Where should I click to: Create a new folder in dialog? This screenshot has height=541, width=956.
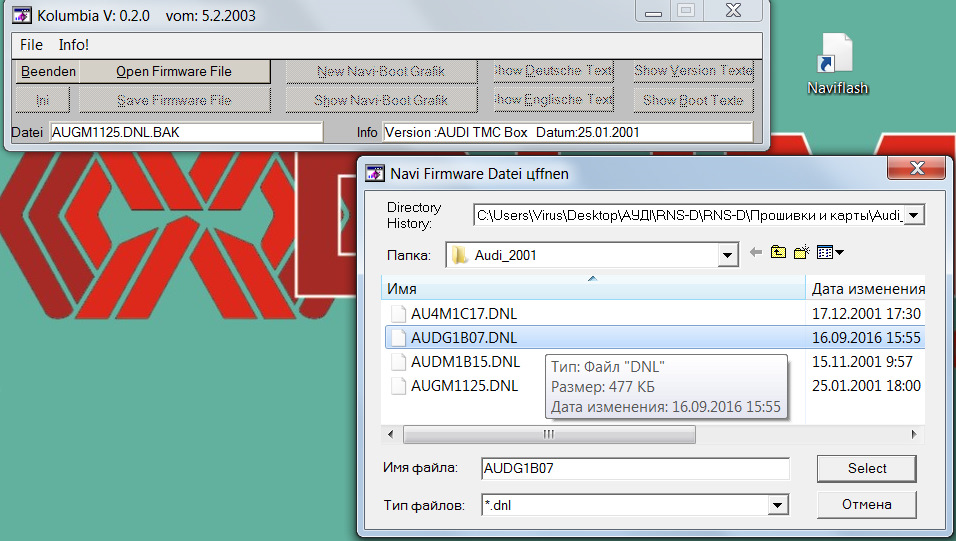pyautogui.click(x=802, y=252)
